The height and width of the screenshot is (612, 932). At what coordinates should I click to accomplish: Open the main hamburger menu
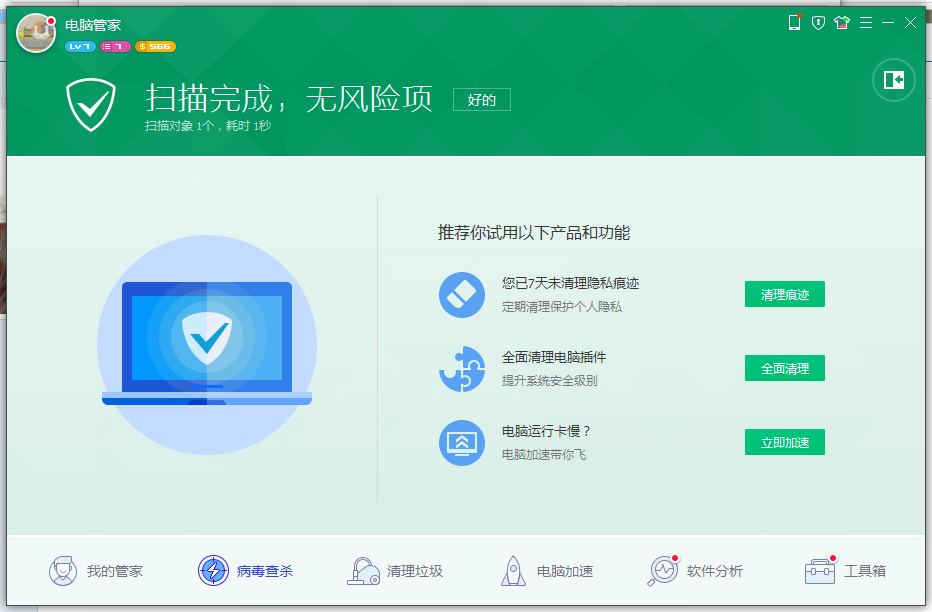click(x=866, y=23)
